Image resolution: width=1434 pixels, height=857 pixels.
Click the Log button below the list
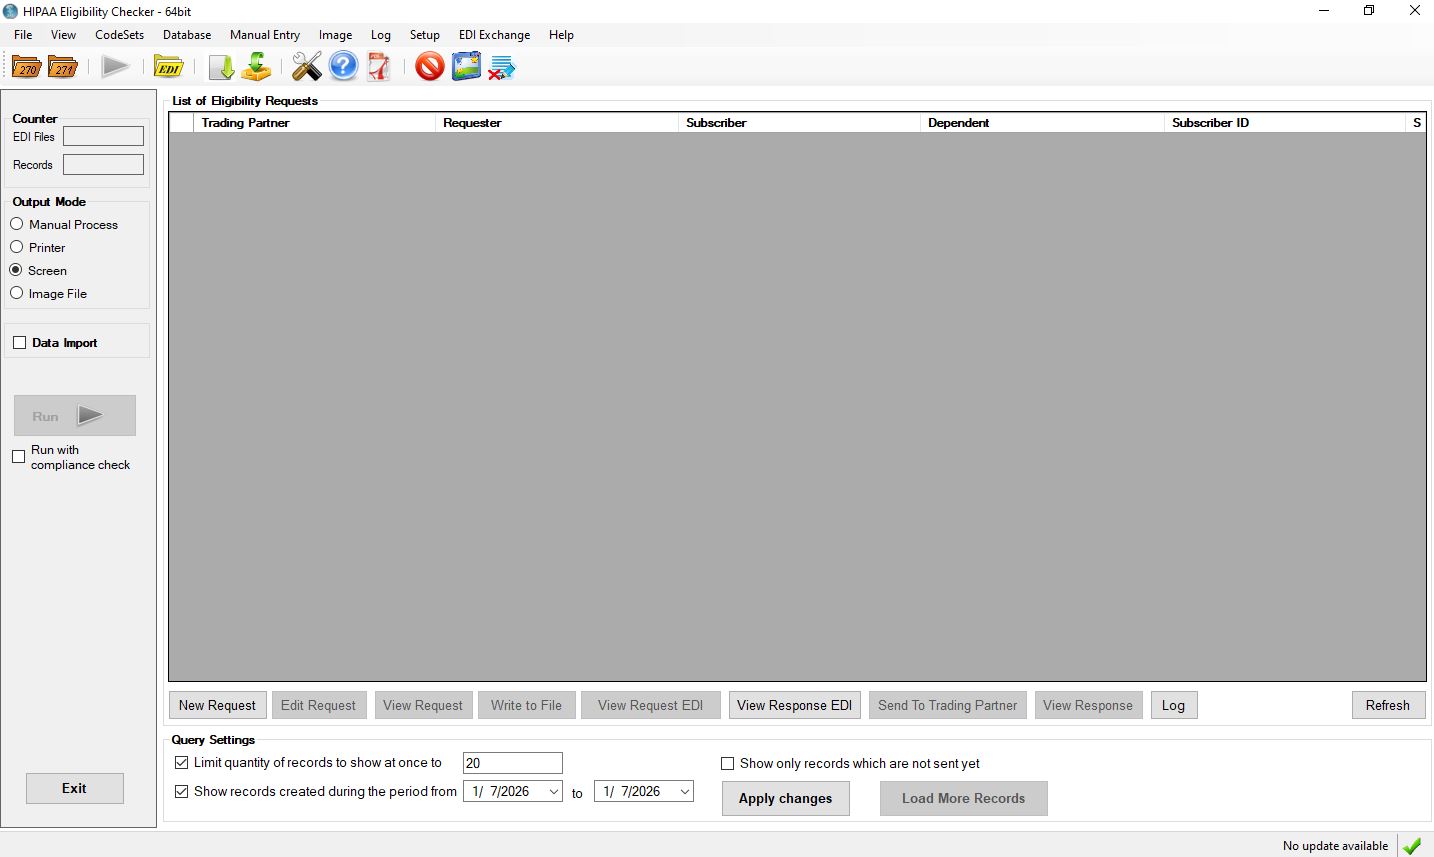click(x=1174, y=705)
